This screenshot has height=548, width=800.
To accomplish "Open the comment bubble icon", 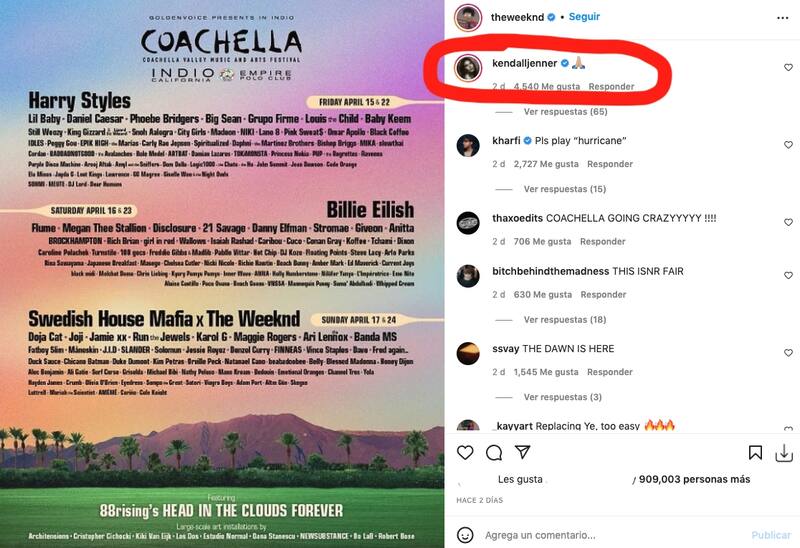I will (494, 453).
